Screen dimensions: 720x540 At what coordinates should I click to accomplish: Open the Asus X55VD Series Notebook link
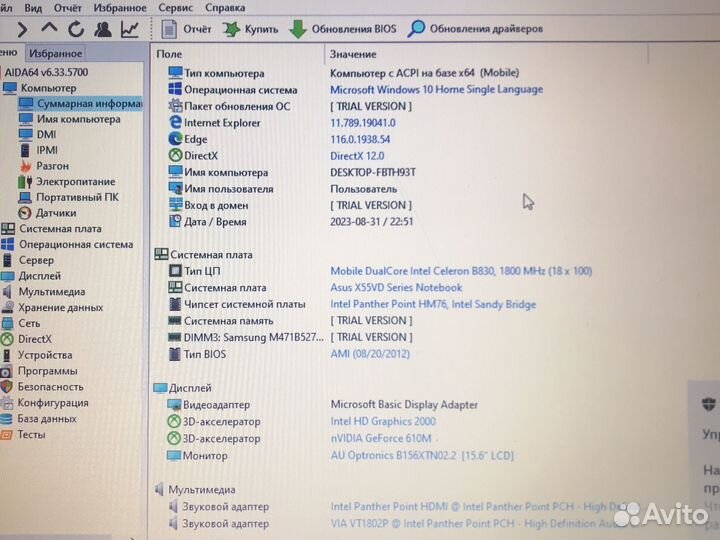tap(396, 287)
